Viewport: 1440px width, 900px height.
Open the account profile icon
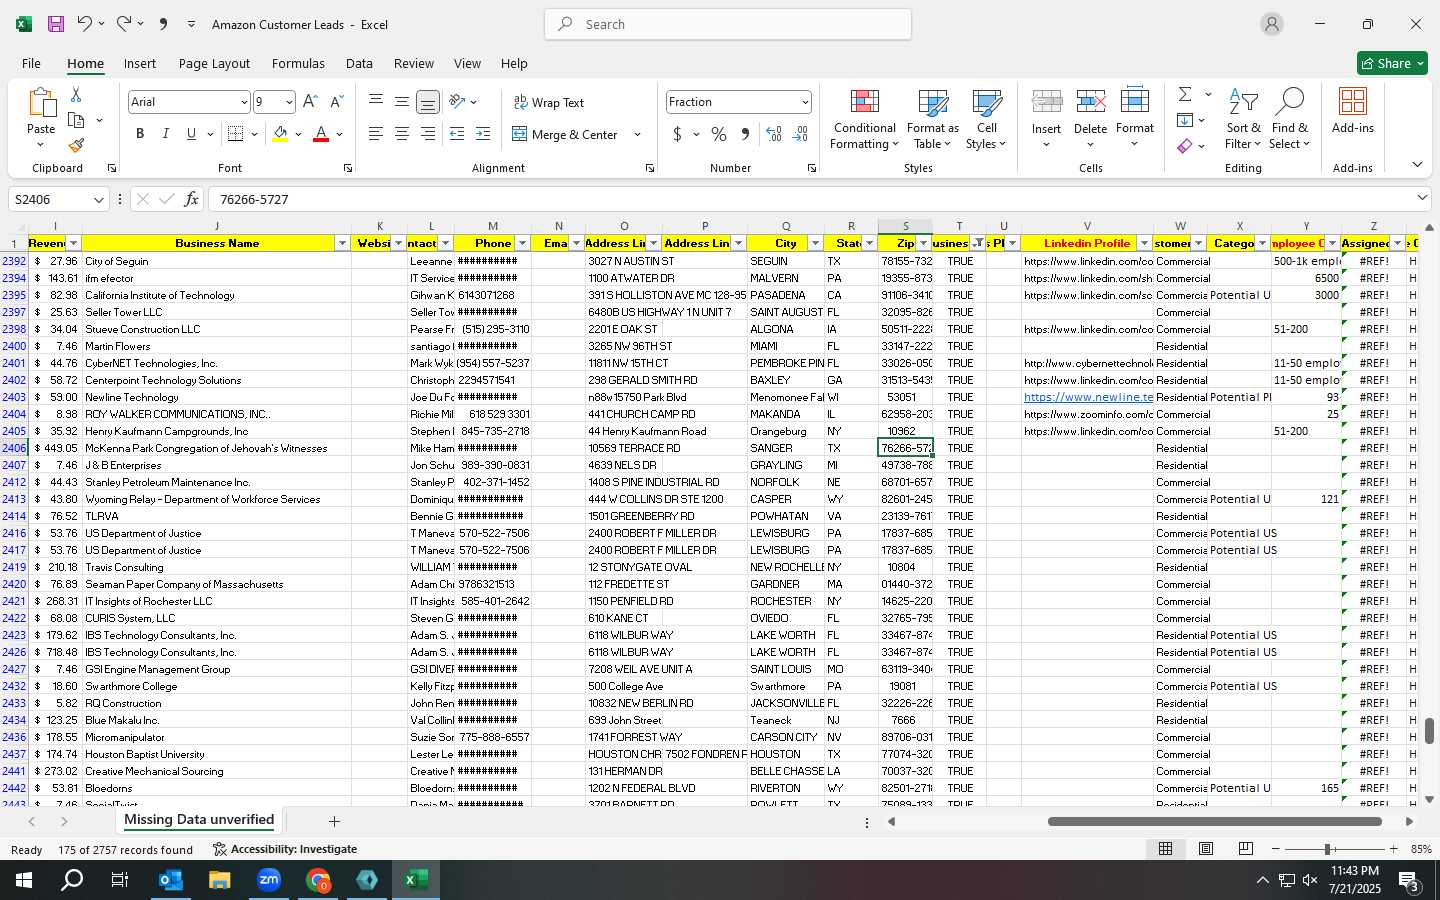pyautogui.click(x=1272, y=24)
